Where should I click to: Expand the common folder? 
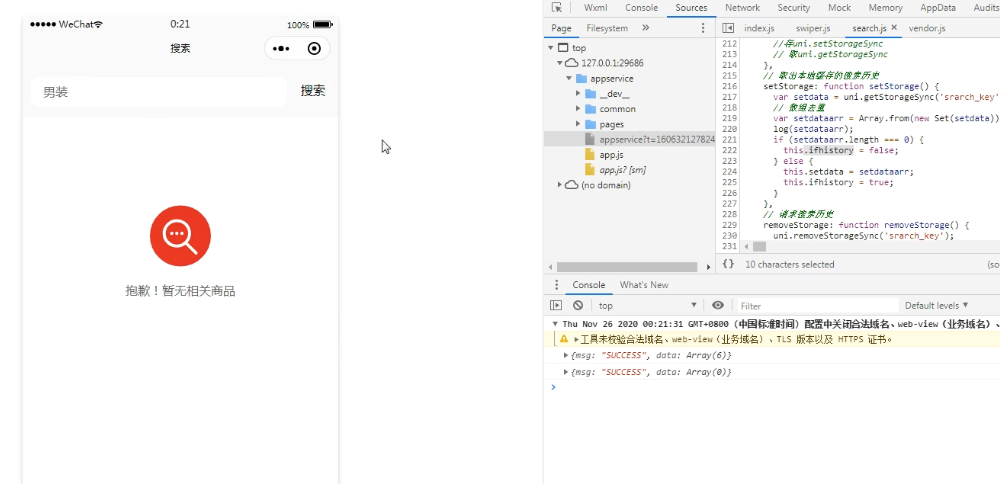click(x=578, y=109)
